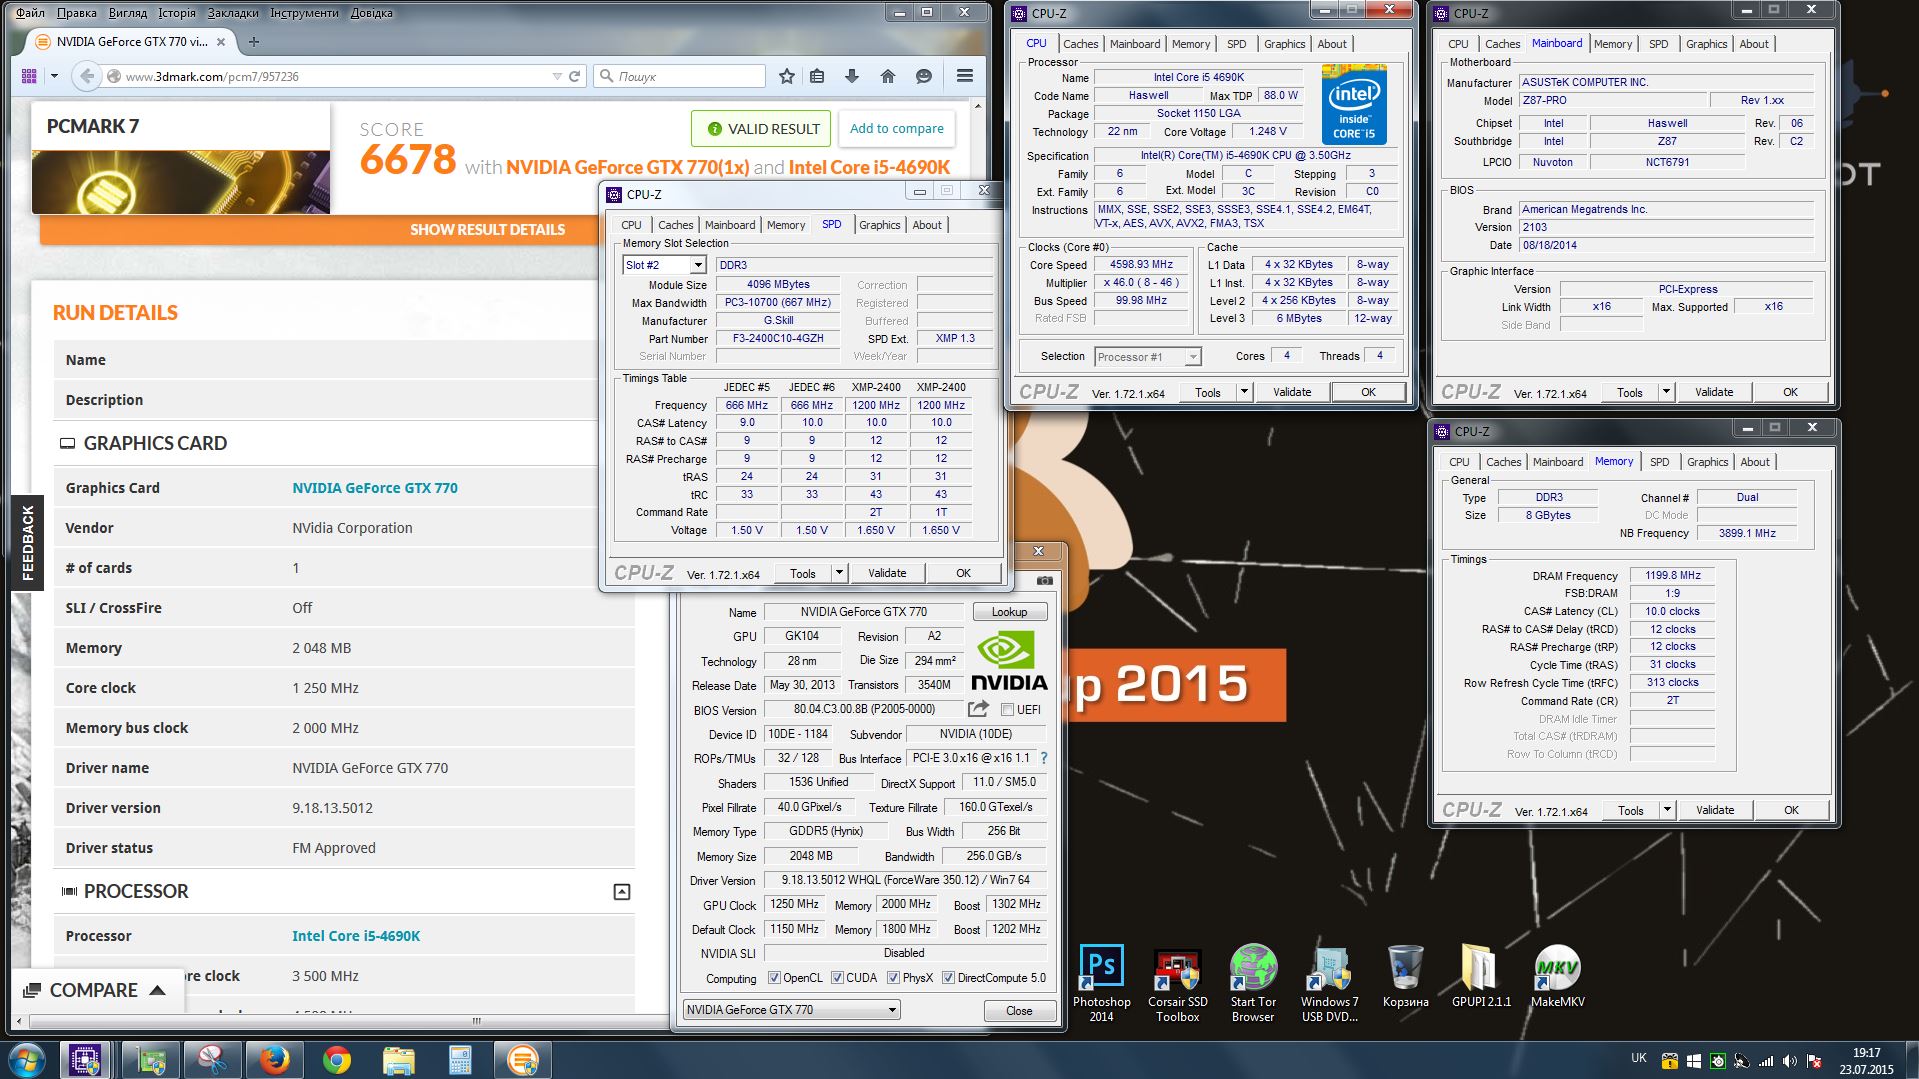This screenshot has width=1919, height=1079.
Task: Click the Add to compare button
Action: tap(896, 128)
